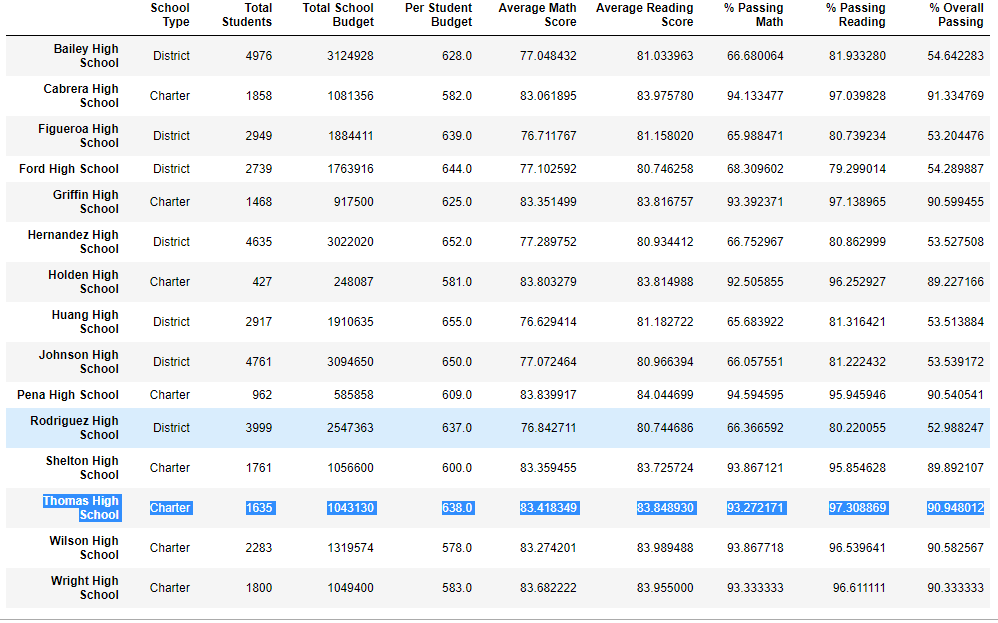Click Wright's total budget 1049400
The image size is (998, 623).
[351, 588]
